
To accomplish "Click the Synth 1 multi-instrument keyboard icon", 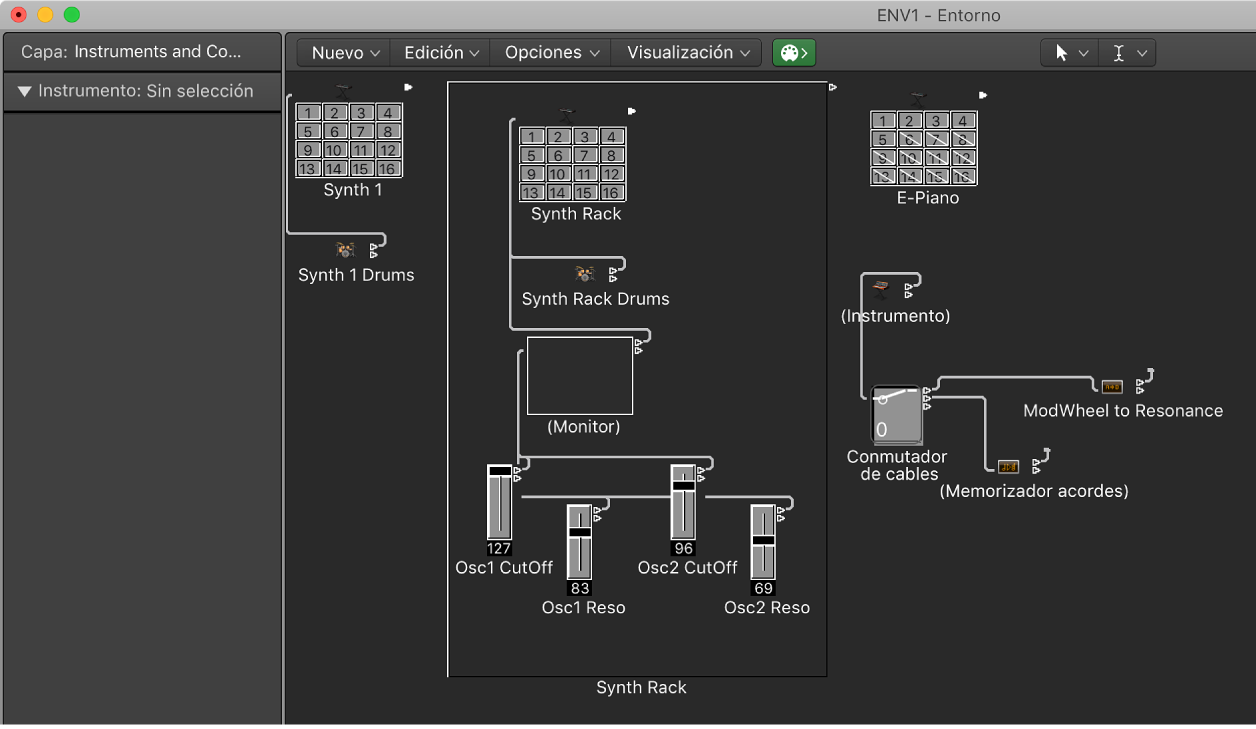I will 344,90.
